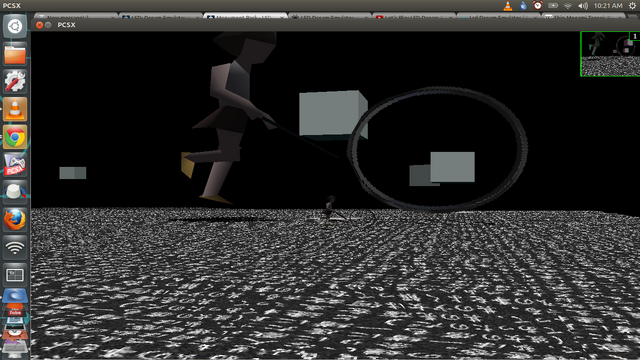
Task: Open the 10:21 AM clock menu
Action: point(608,6)
